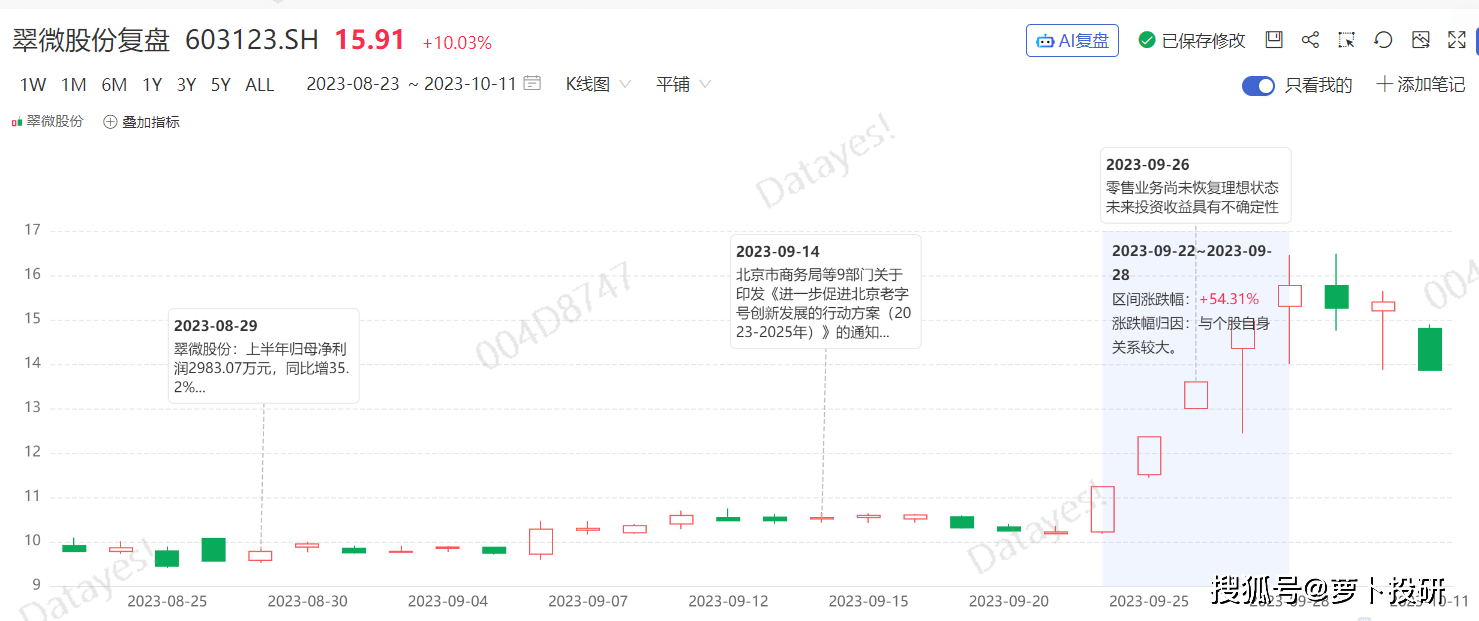Click 添加笔记 to add a note
Screen dimensions: 1479x621
coord(1420,85)
